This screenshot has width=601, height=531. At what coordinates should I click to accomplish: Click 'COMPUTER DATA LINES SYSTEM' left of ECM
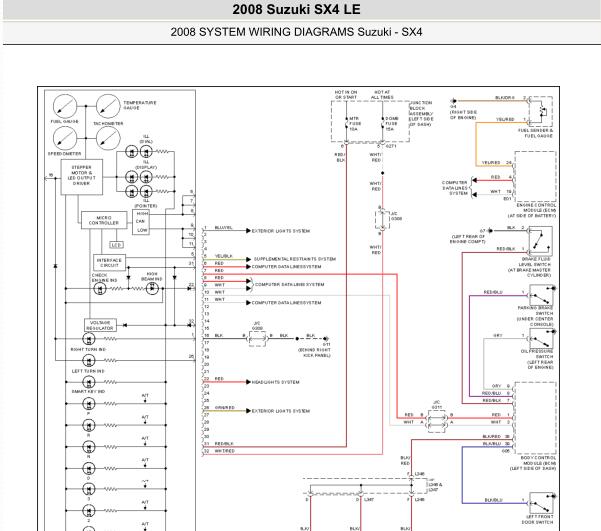(x=455, y=188)
